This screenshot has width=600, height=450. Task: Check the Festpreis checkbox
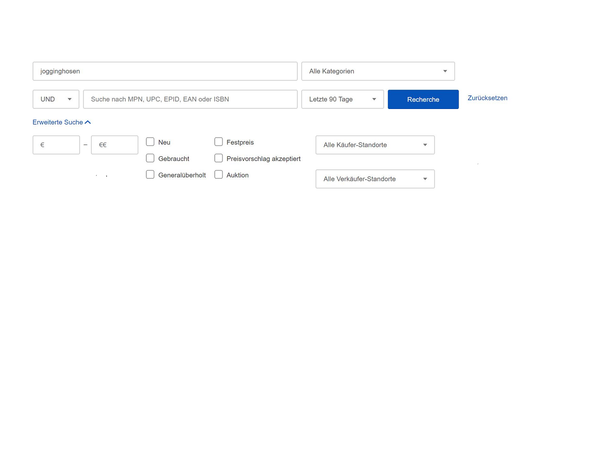[218, 142]
